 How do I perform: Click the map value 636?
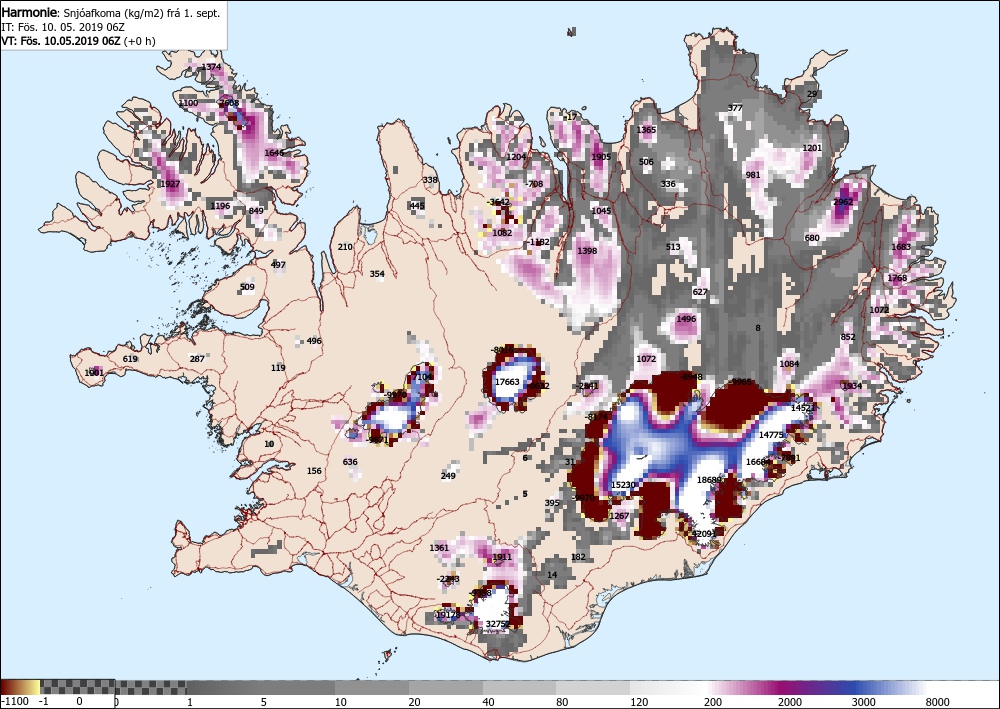[x=350, y=462]
